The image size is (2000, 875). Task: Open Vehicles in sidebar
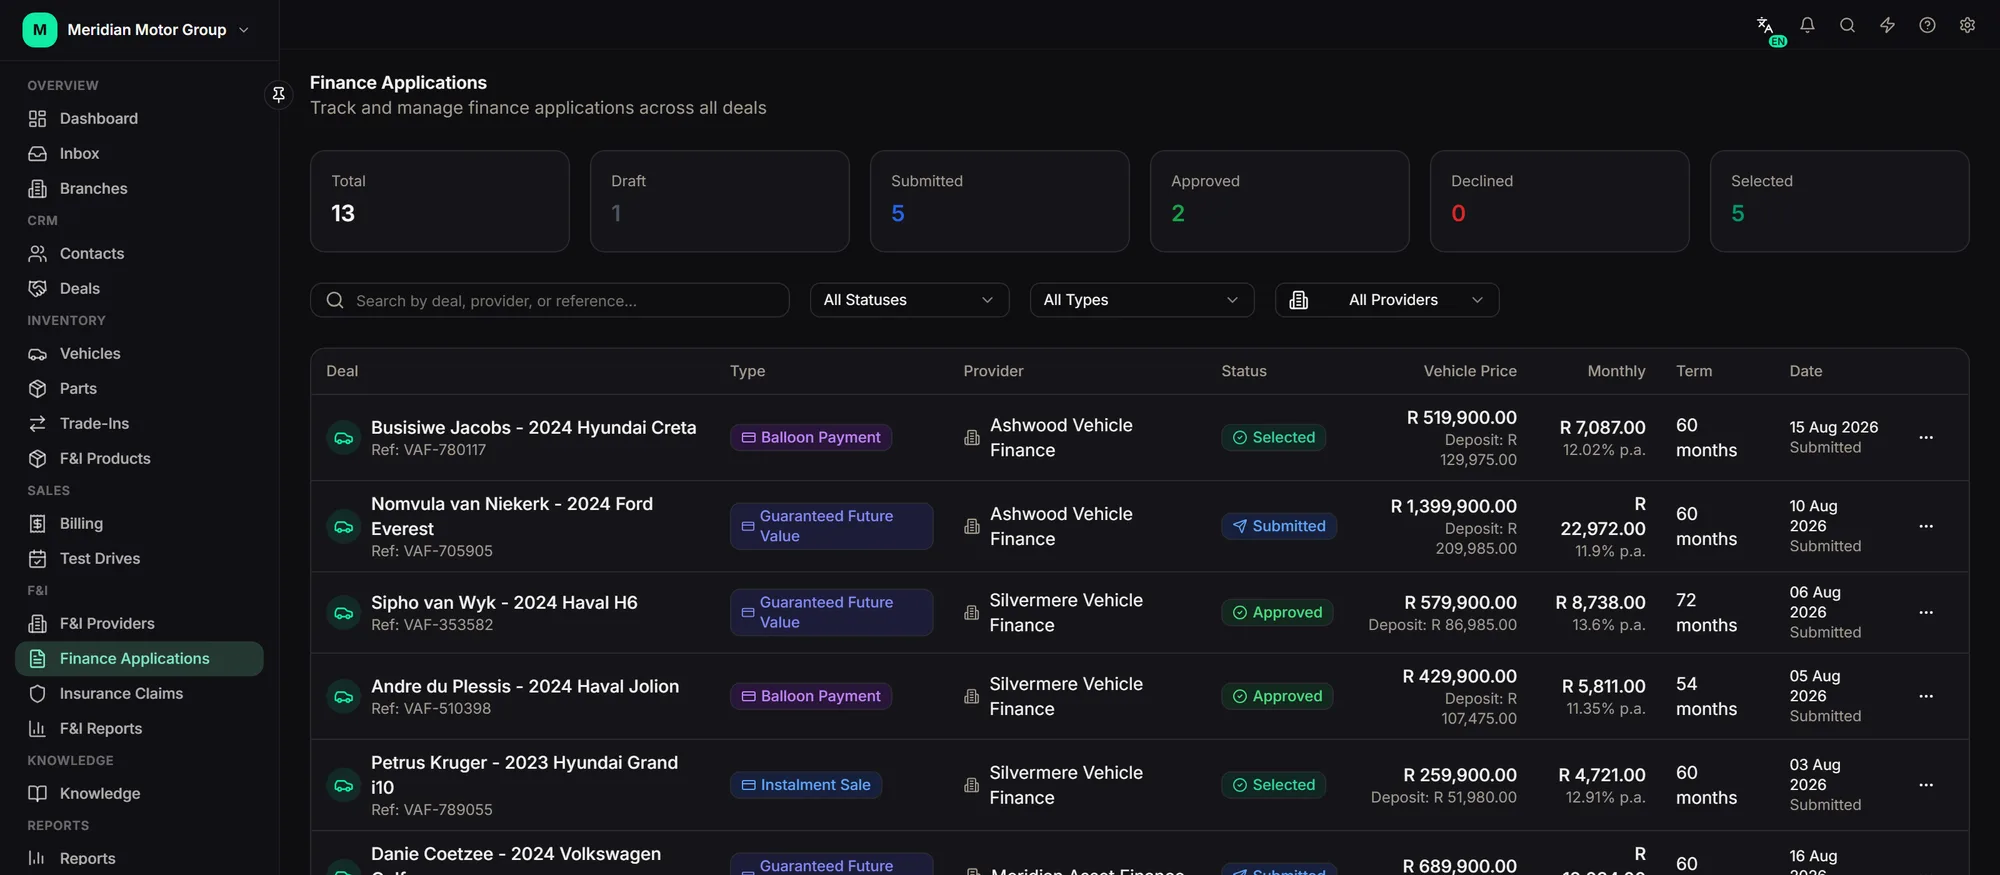(x=139, y=353)
